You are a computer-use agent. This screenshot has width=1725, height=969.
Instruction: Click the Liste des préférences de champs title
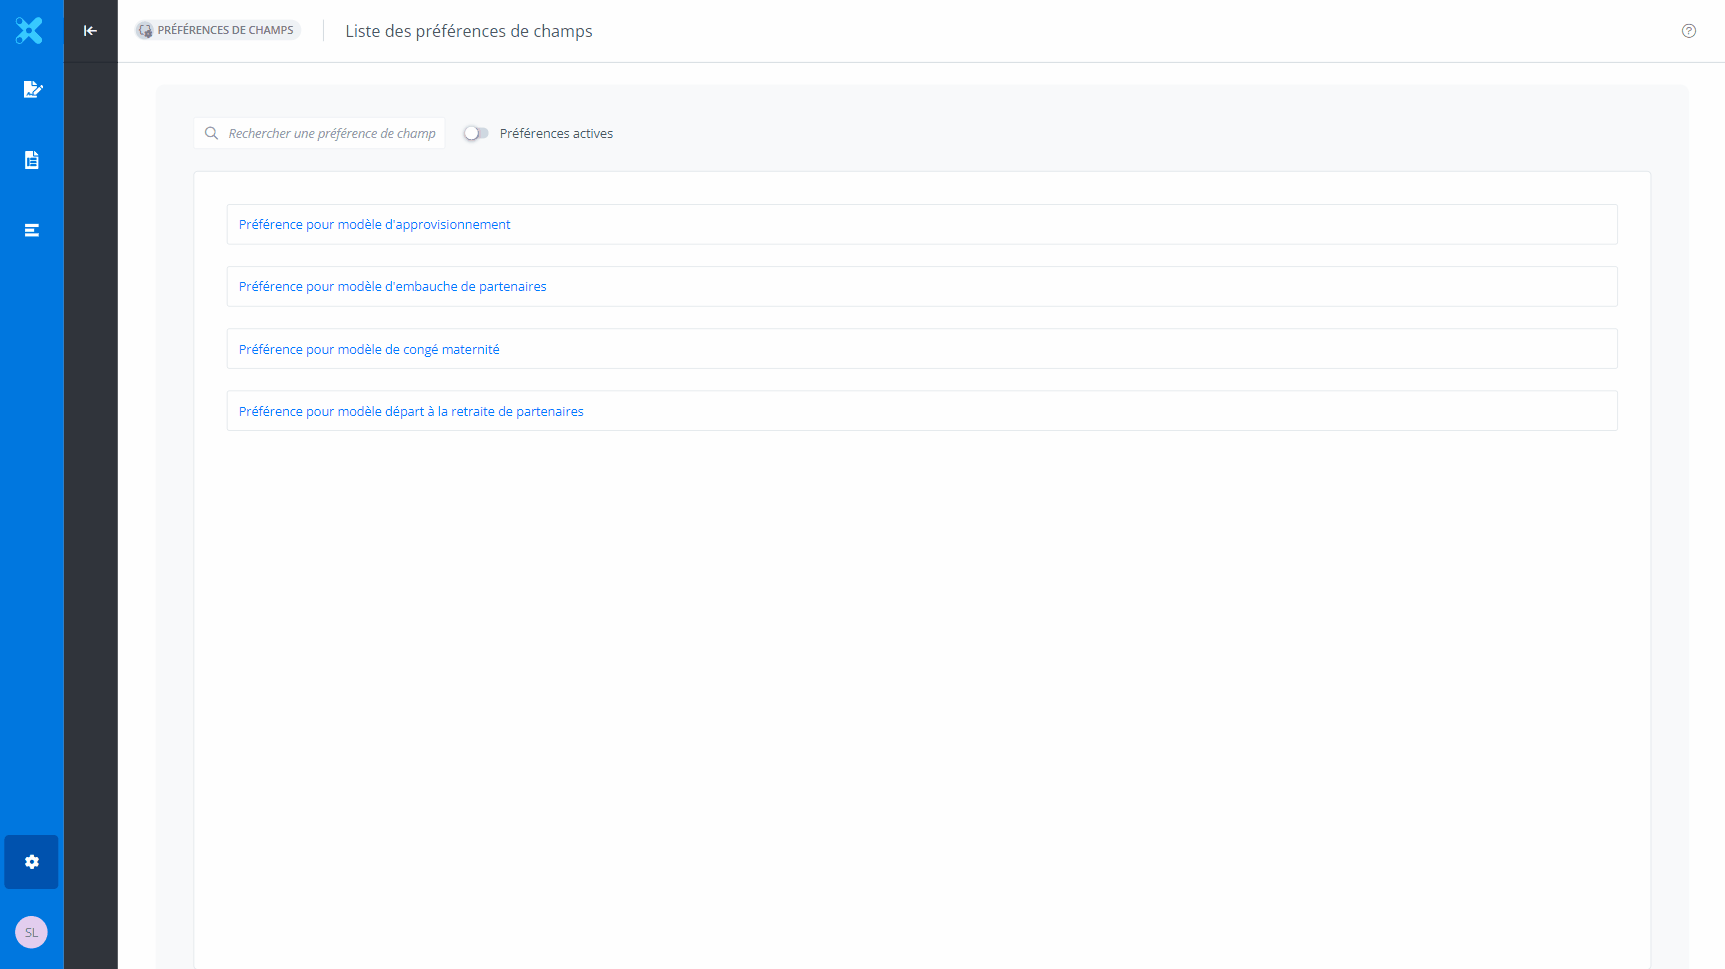click(x=469, y=32)
